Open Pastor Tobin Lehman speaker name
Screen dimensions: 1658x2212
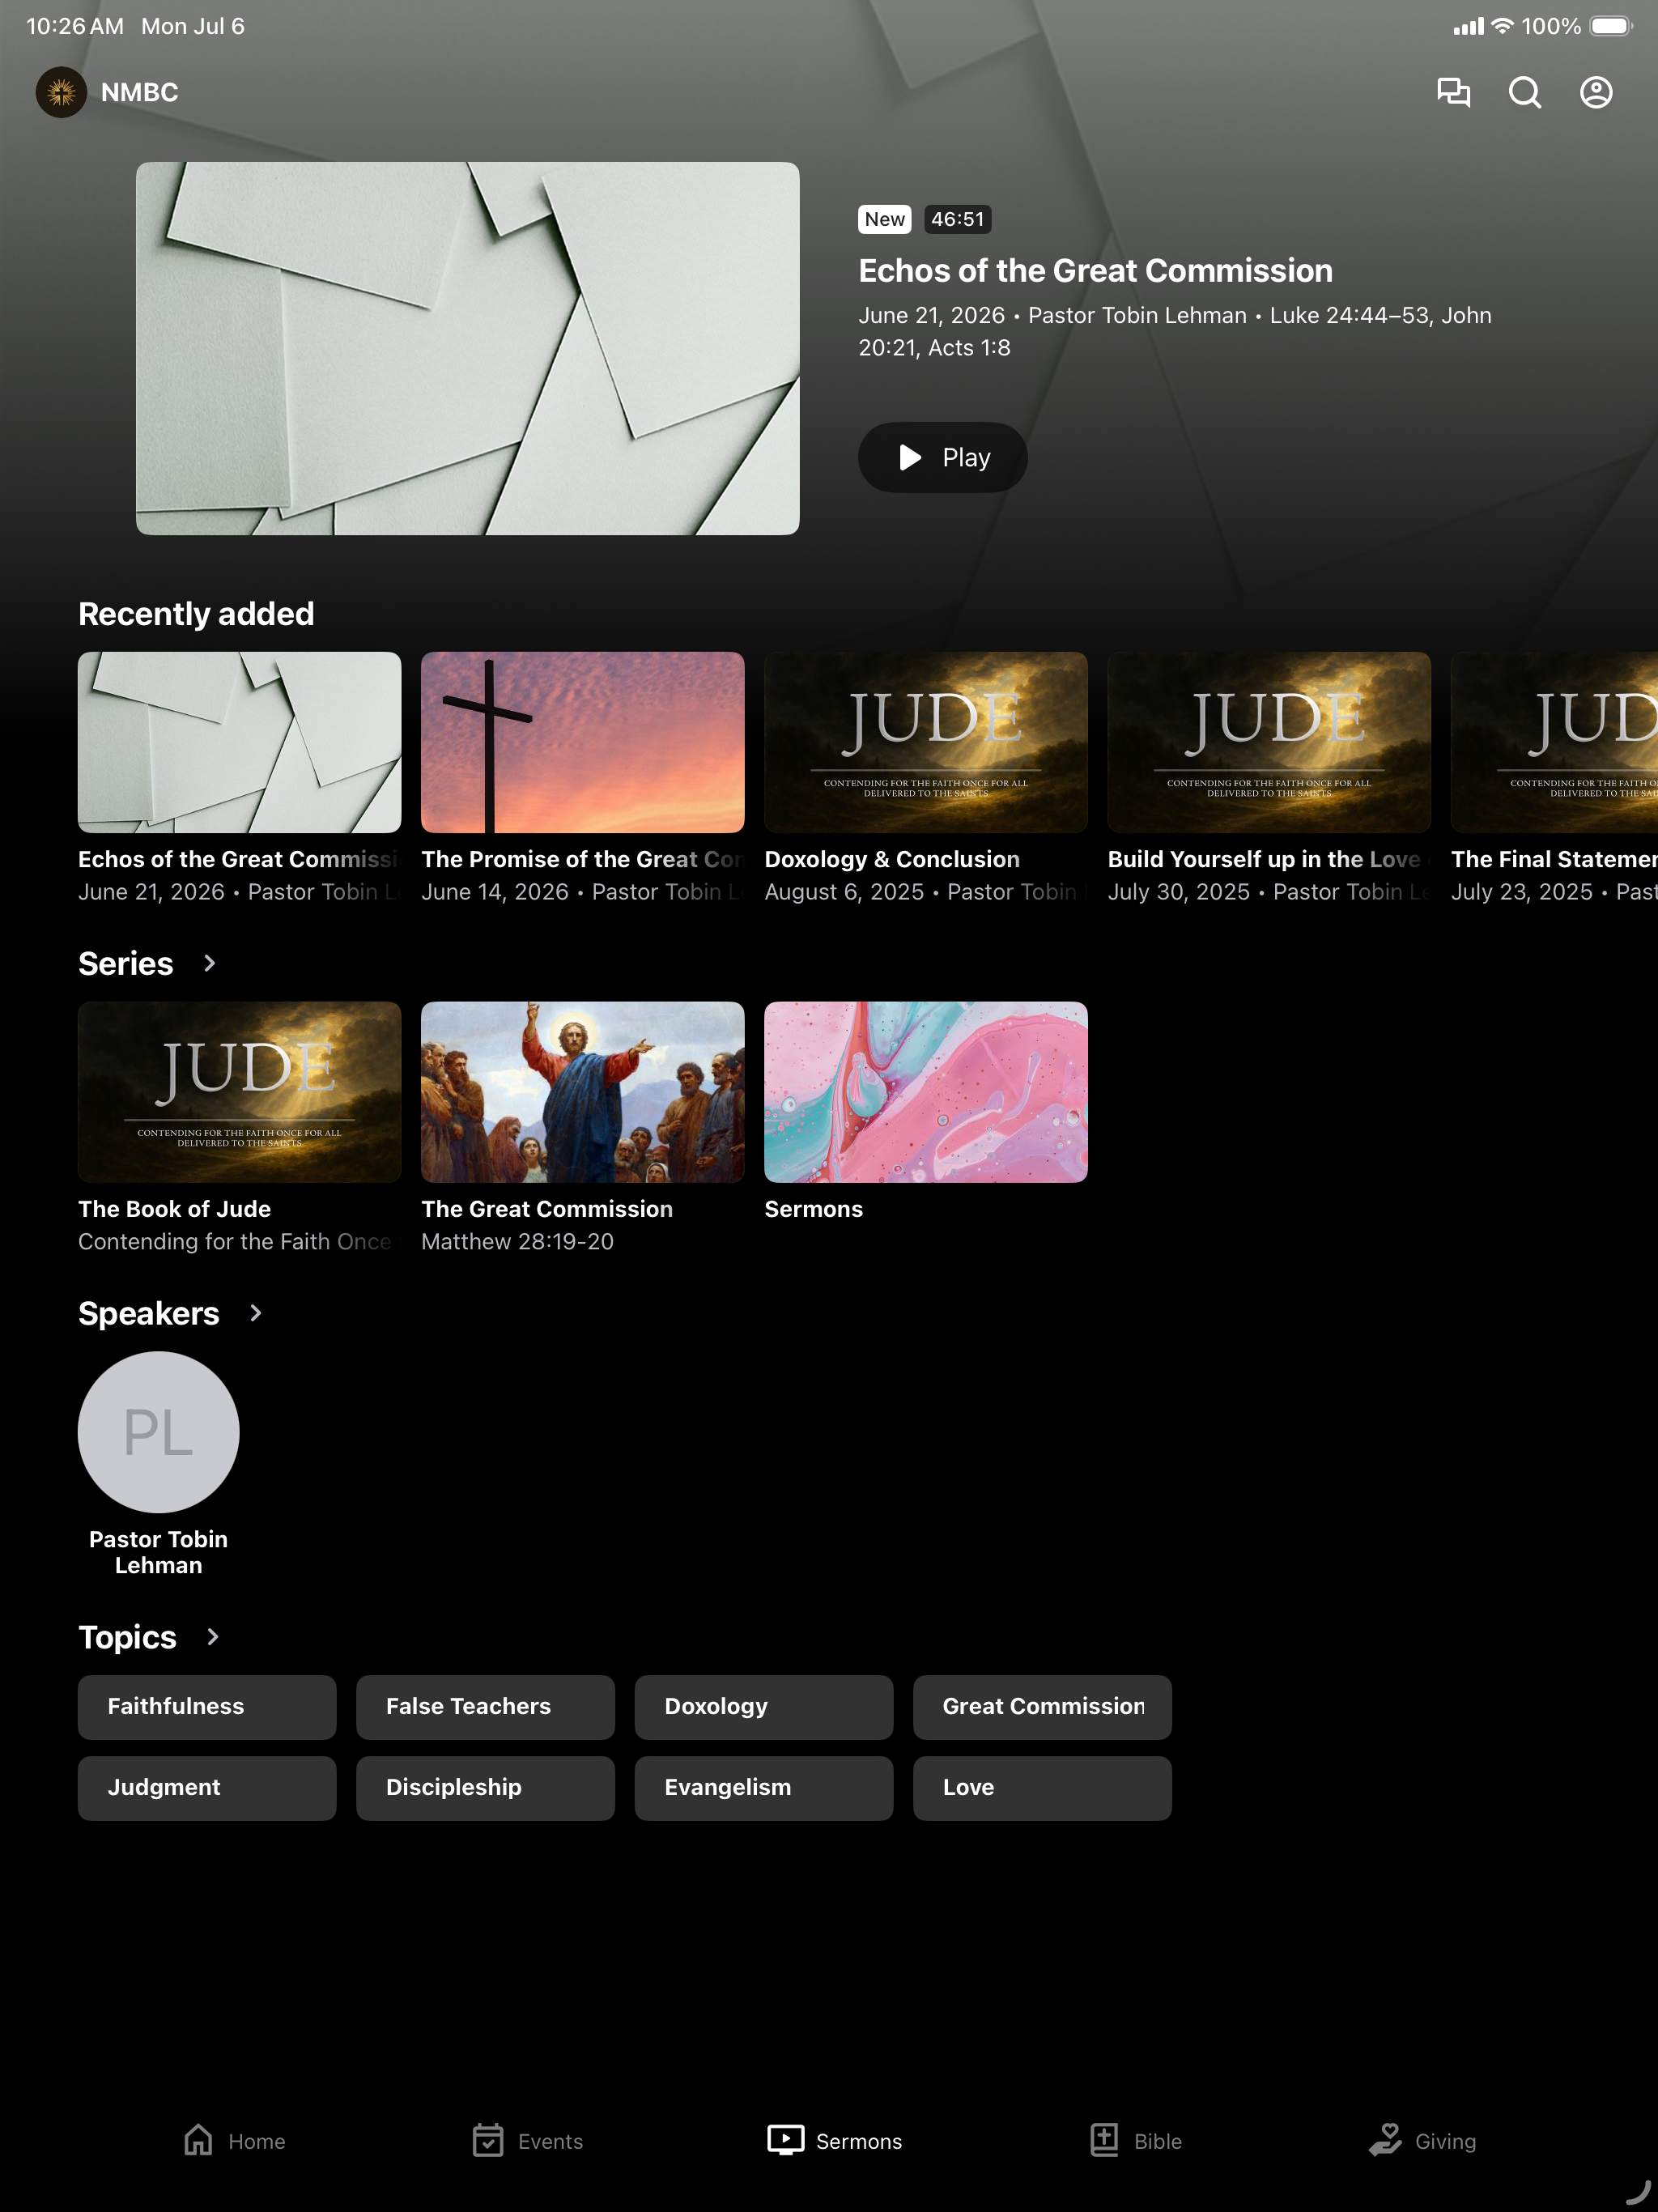158,1552
